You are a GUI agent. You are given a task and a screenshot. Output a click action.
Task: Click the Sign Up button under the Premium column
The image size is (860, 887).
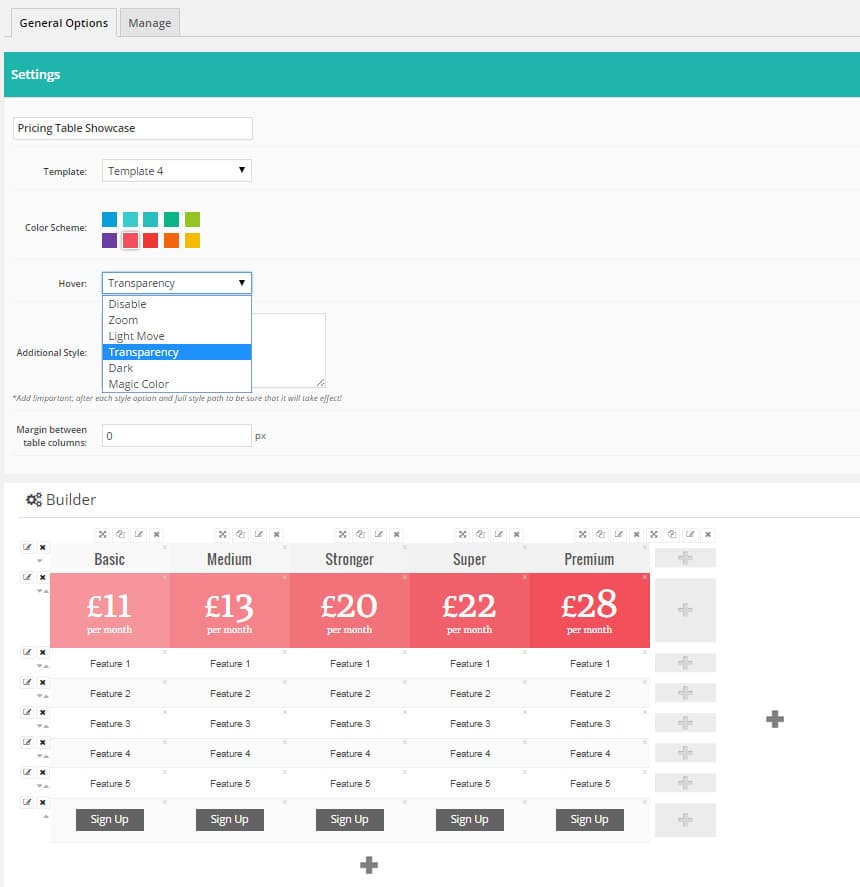pyautogui.click(x=589, y=818)
